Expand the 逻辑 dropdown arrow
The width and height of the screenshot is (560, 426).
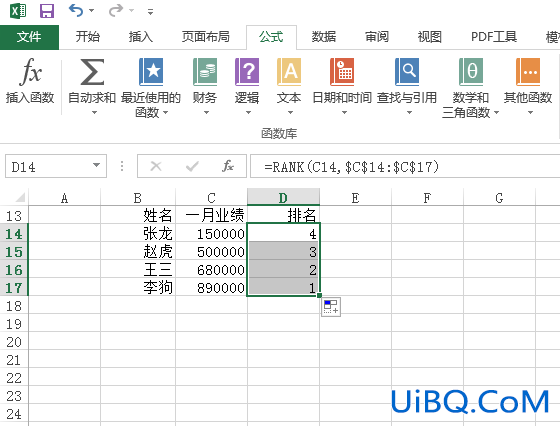(248, 113)
